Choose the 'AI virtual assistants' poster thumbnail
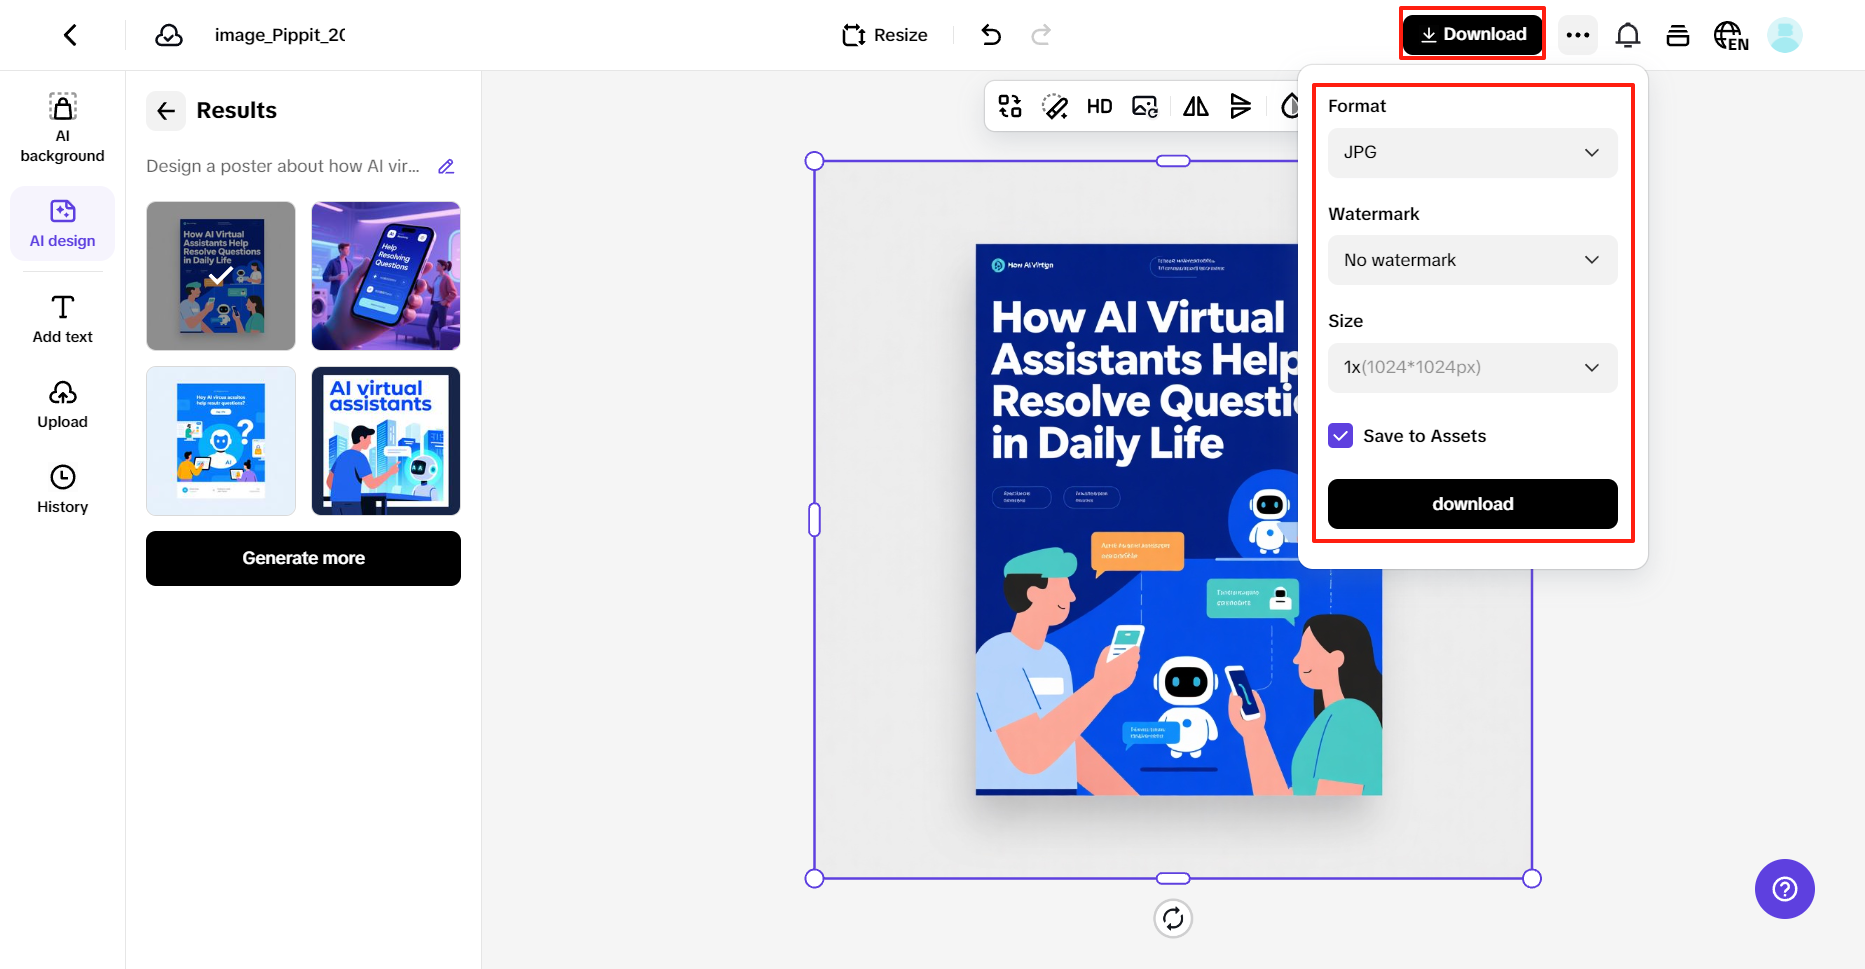 386,441
